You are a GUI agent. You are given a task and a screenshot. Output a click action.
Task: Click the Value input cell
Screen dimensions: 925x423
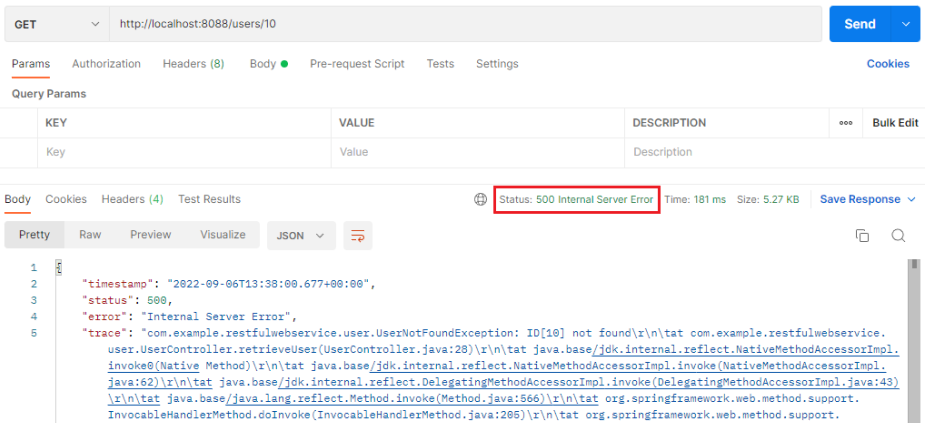[478, 152]
